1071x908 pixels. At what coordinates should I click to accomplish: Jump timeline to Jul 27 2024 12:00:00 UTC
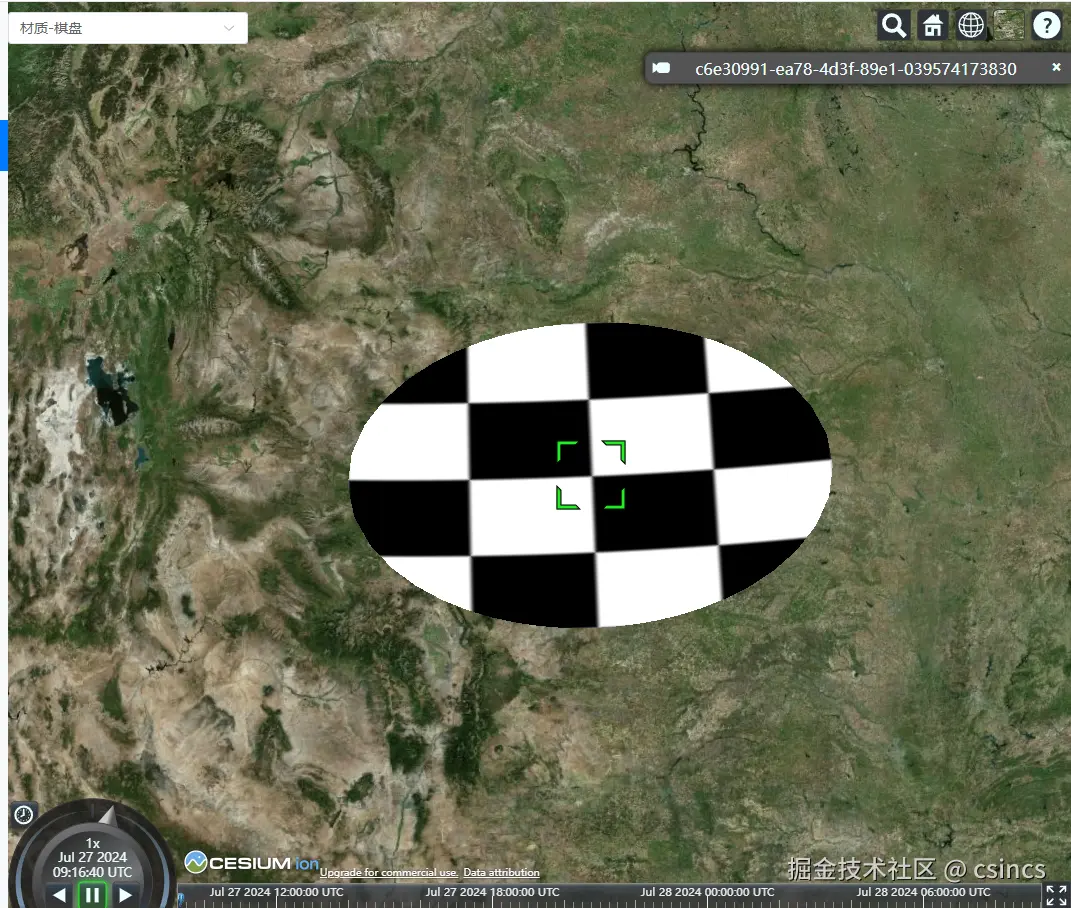(277, 892)
